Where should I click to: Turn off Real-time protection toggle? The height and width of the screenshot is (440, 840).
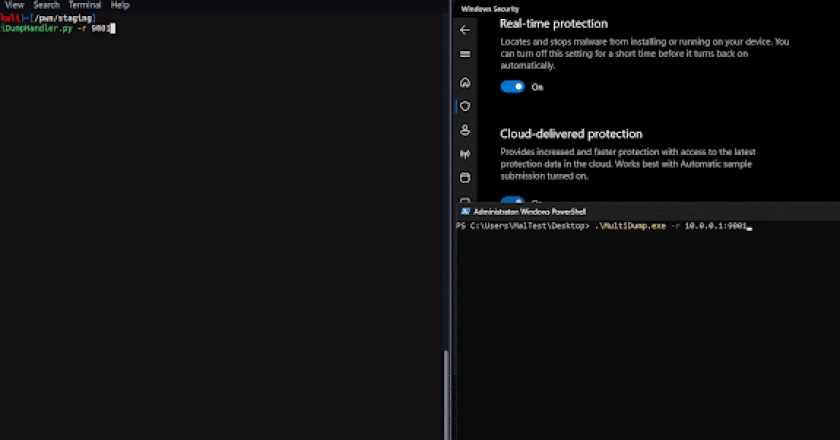point(513,87)
